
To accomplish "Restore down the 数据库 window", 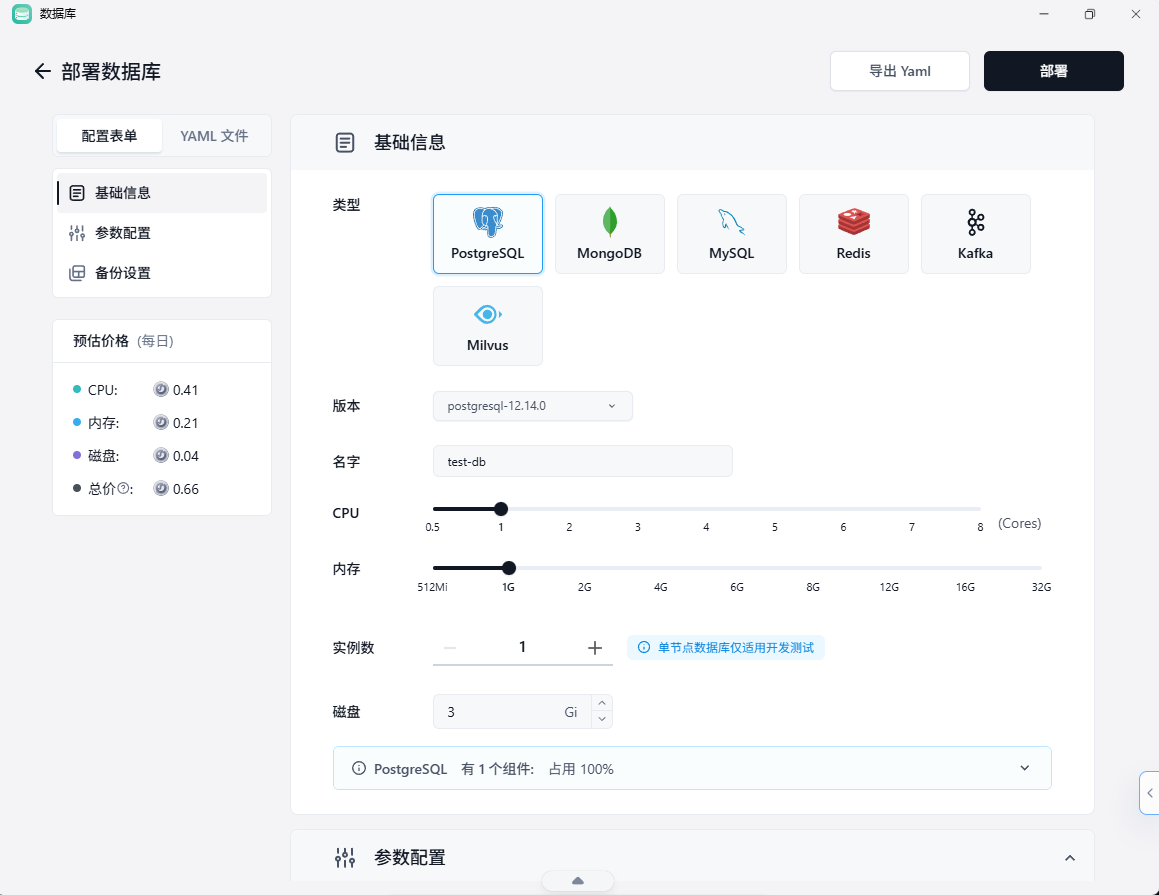I will pos(1090,14).
